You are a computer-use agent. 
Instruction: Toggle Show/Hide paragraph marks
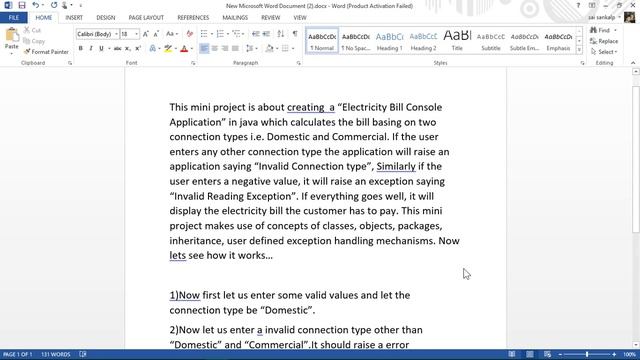[295, 34]
